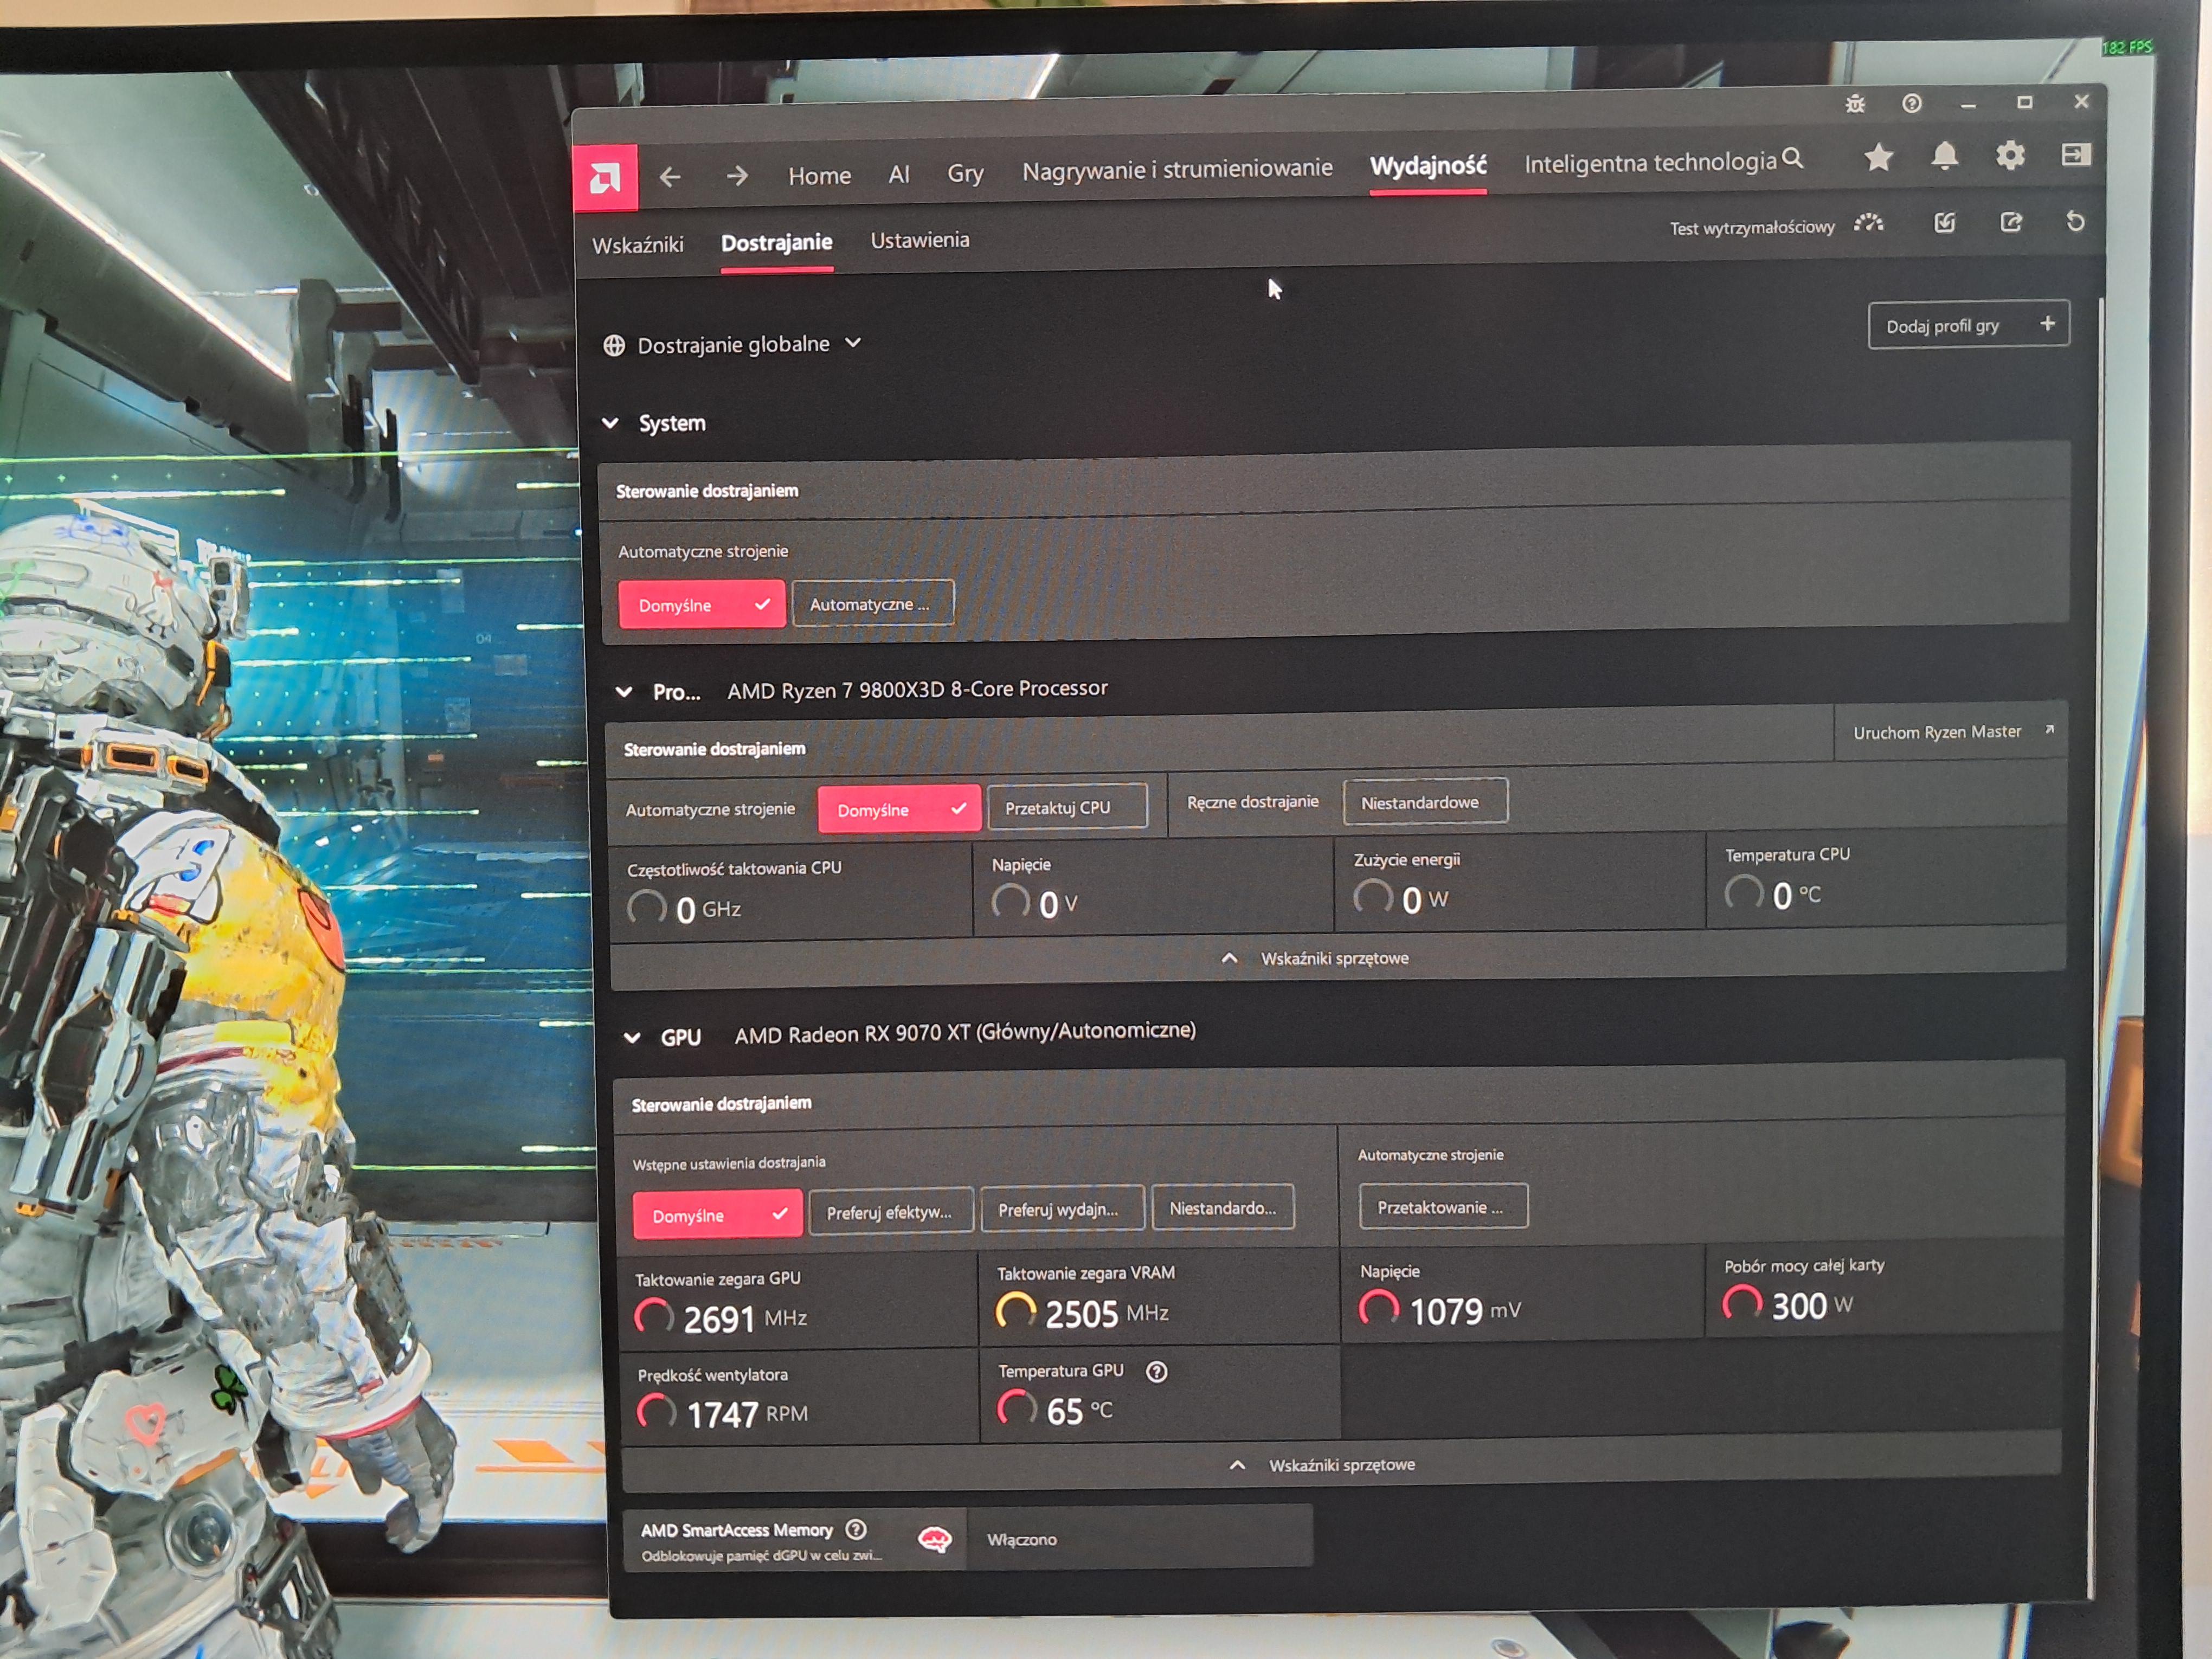The image size is (2212, 1659).
Task: Click the sidebar panel toggle icon
Action: (x=2076, y=154)
